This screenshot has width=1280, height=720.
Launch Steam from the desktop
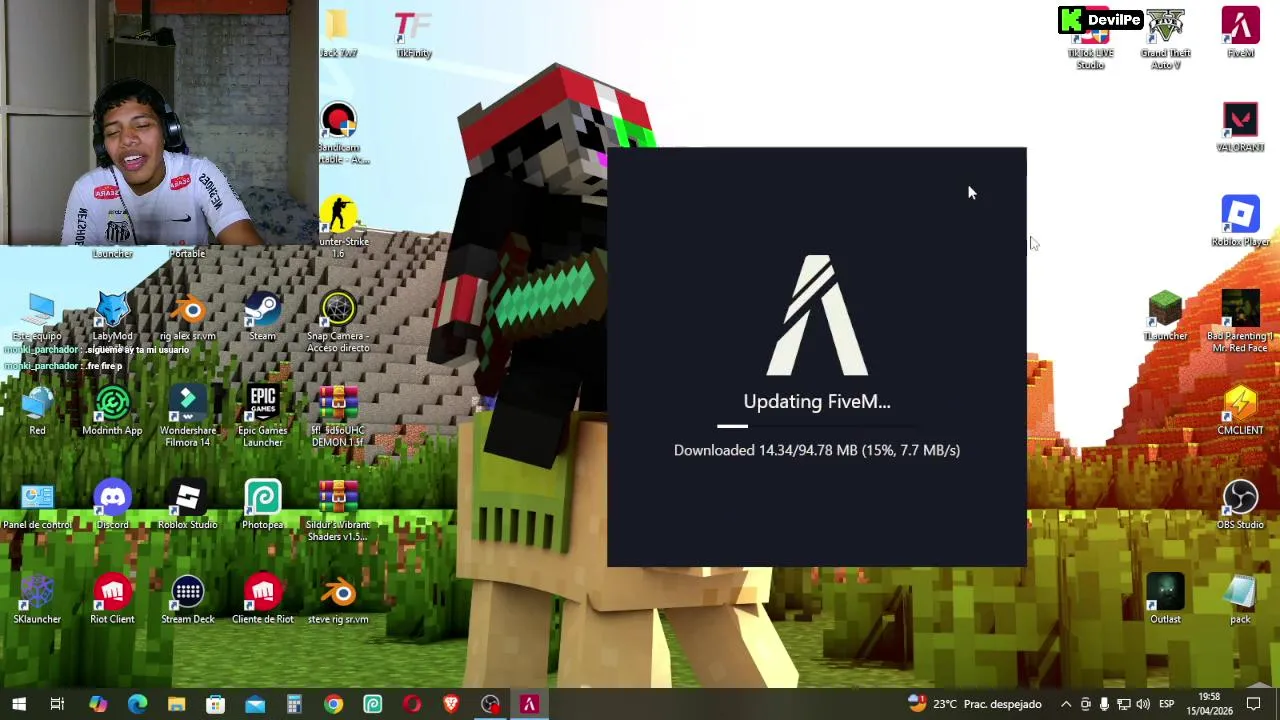(262, 316)
